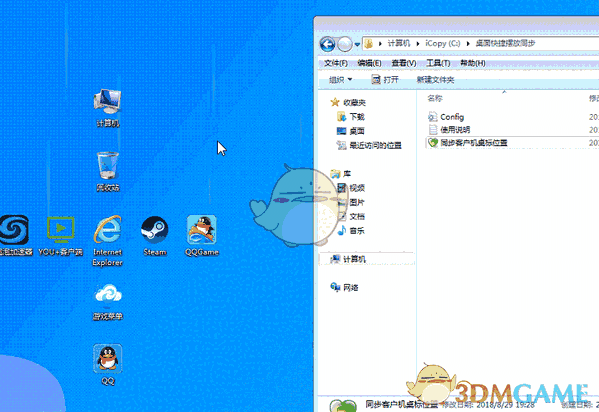Click the folder icon in address bar
Viewport: 599px width, 412px height.
(x=369, y=44)
